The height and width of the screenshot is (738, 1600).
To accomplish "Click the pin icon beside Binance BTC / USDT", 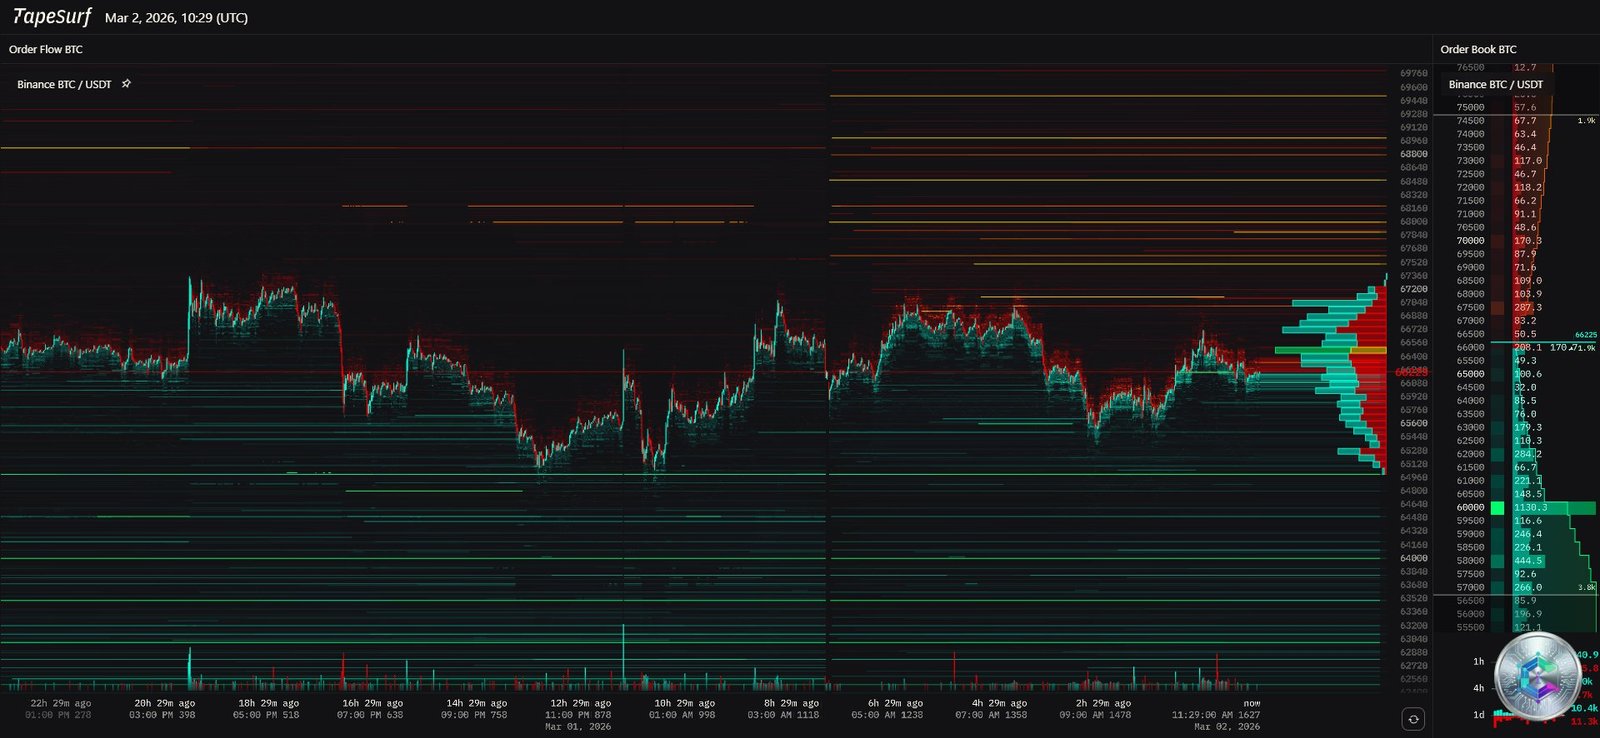I will click(126, 84).
